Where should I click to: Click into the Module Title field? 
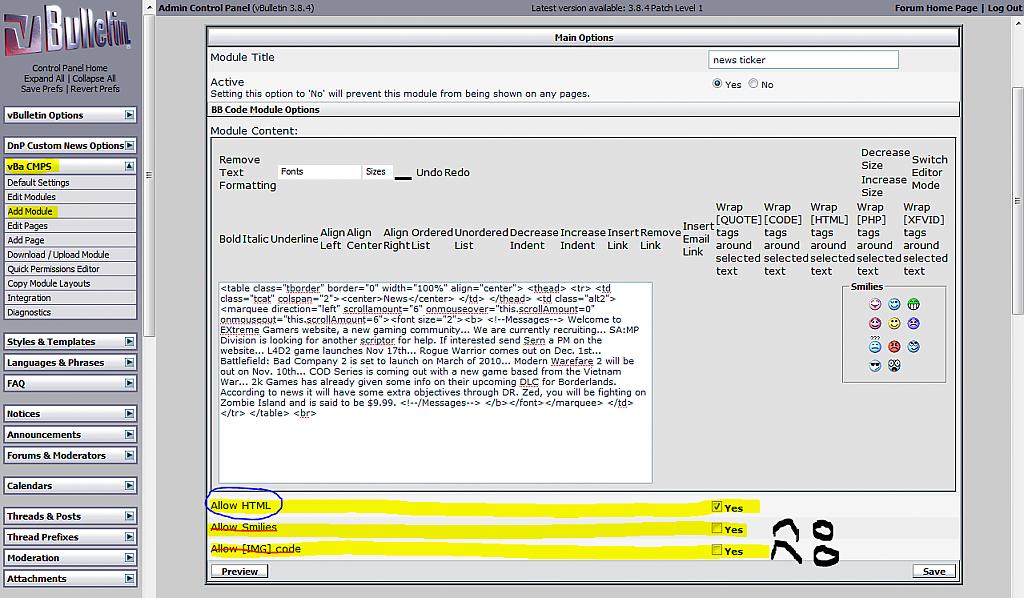pos(803,60)
